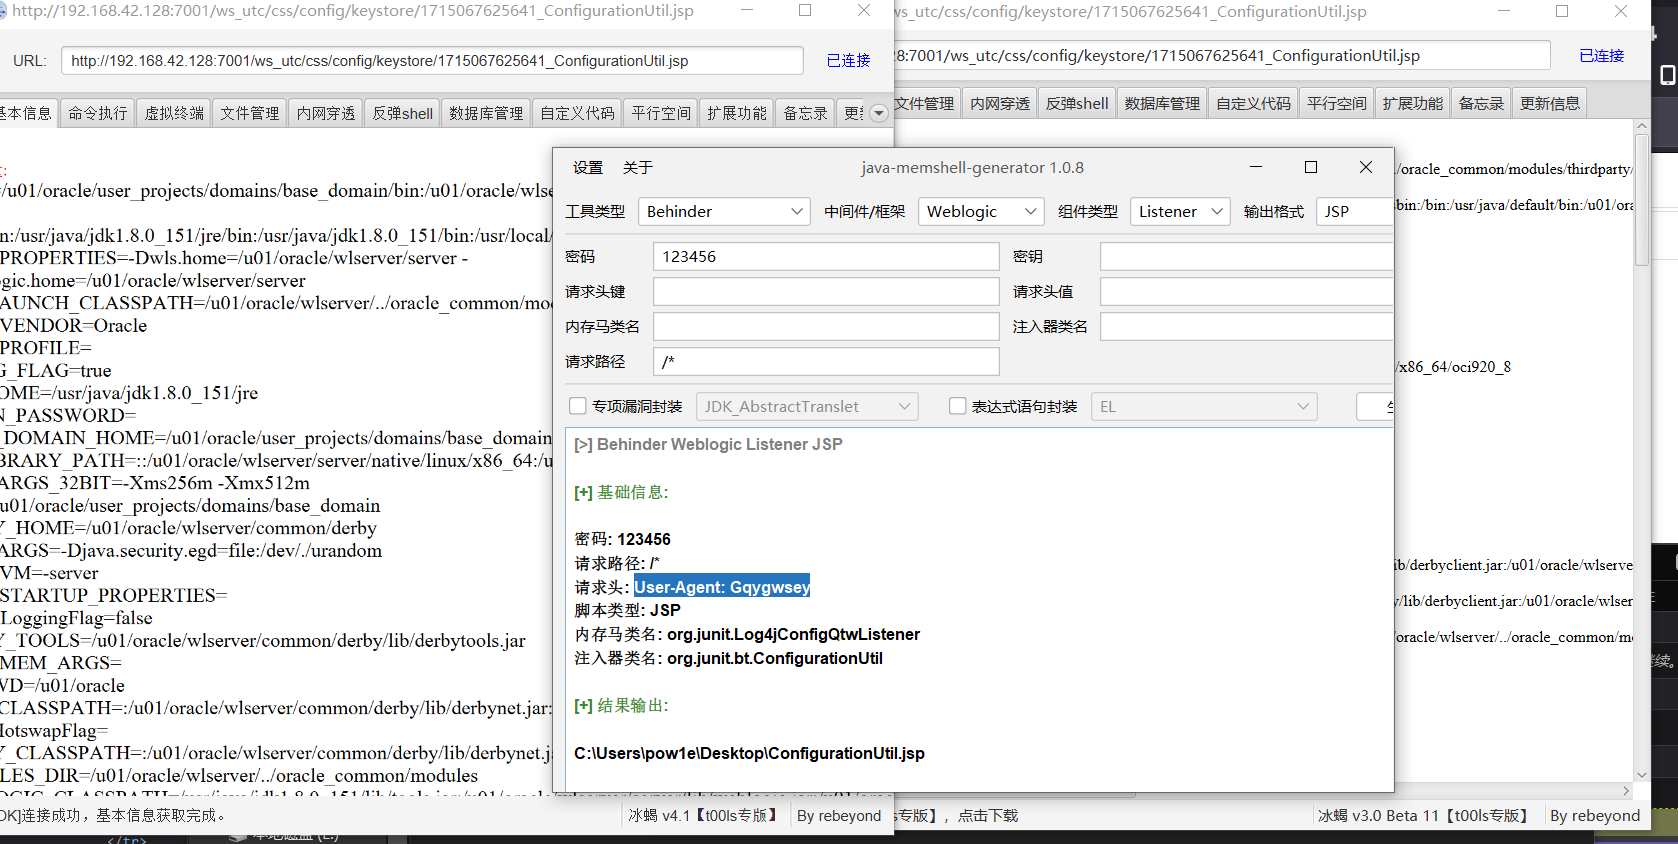Switch to 反弹shell tab in left window

pyautogui.click(x=402, y=113)
